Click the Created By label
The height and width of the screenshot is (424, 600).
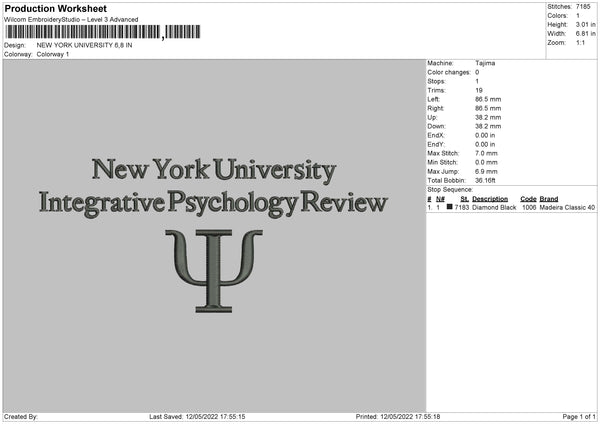point(21,417)
